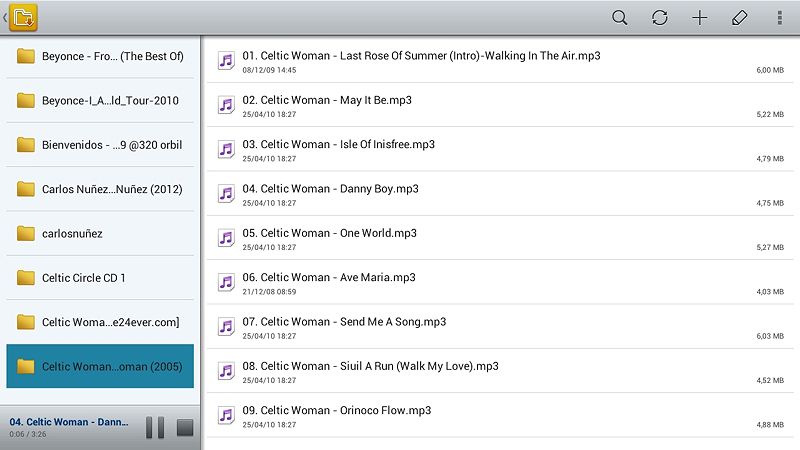Play 09. Celtic Woman - Orinoco Flow.mp3
This screenshot has height=450, width=800.
500,416
